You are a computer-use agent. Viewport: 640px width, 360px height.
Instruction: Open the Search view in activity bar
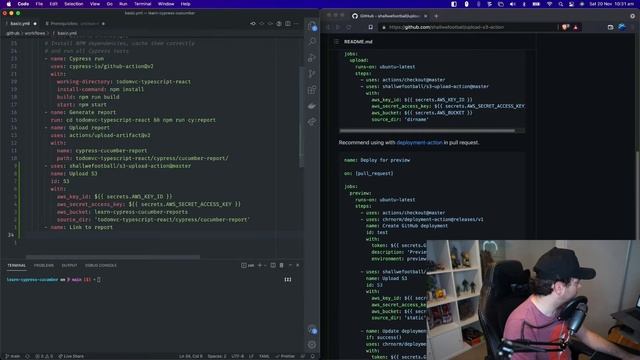312,42
